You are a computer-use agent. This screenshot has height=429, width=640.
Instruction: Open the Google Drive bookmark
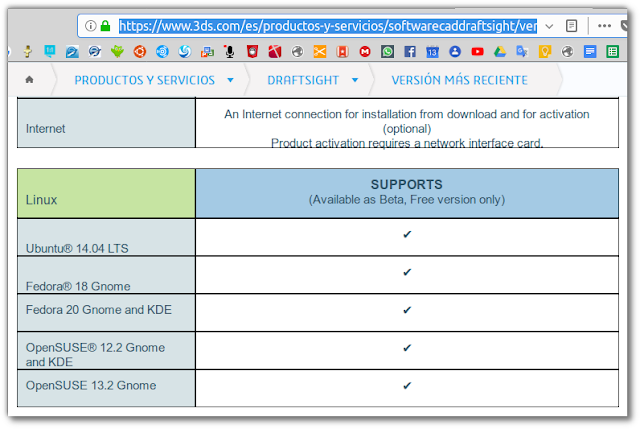[500, 52]
